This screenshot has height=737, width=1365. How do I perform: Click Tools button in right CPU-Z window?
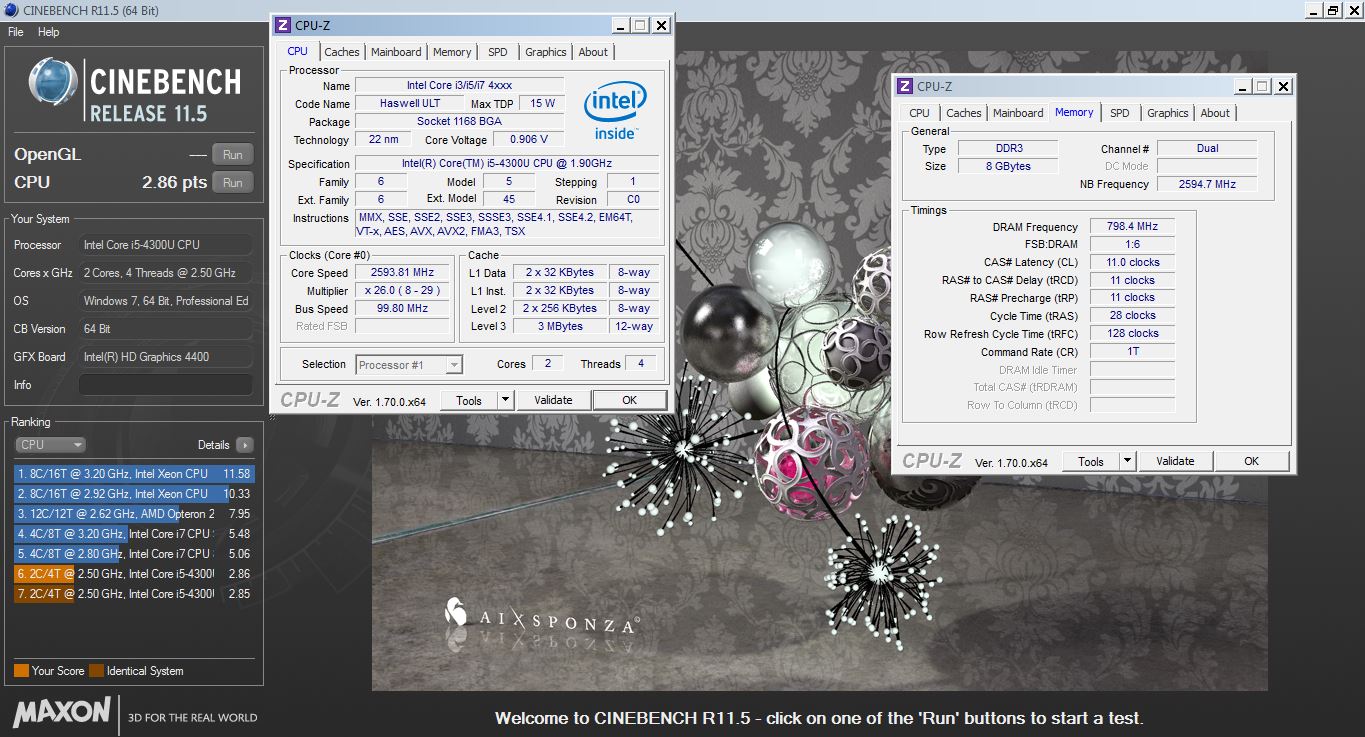coord(1091,461)
